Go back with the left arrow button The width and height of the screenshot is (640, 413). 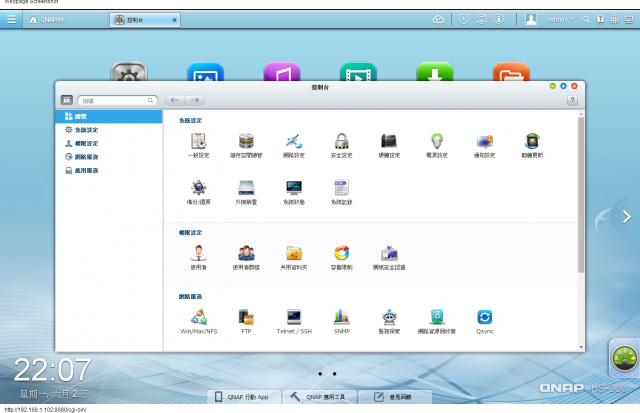175,100
